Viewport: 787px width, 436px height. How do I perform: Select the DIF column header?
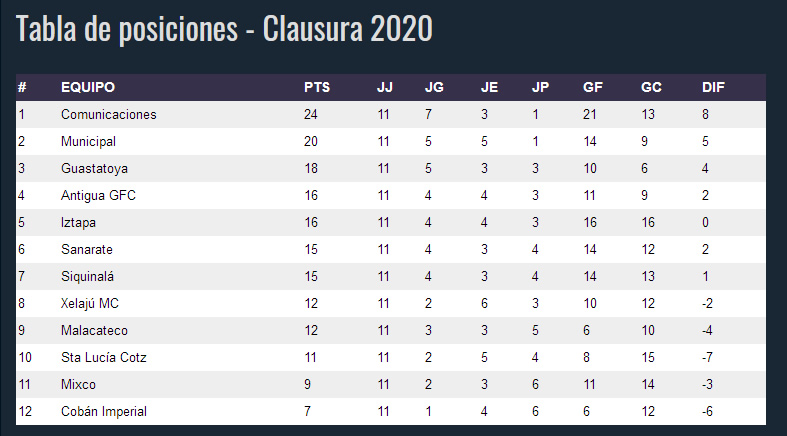[713, 87]
